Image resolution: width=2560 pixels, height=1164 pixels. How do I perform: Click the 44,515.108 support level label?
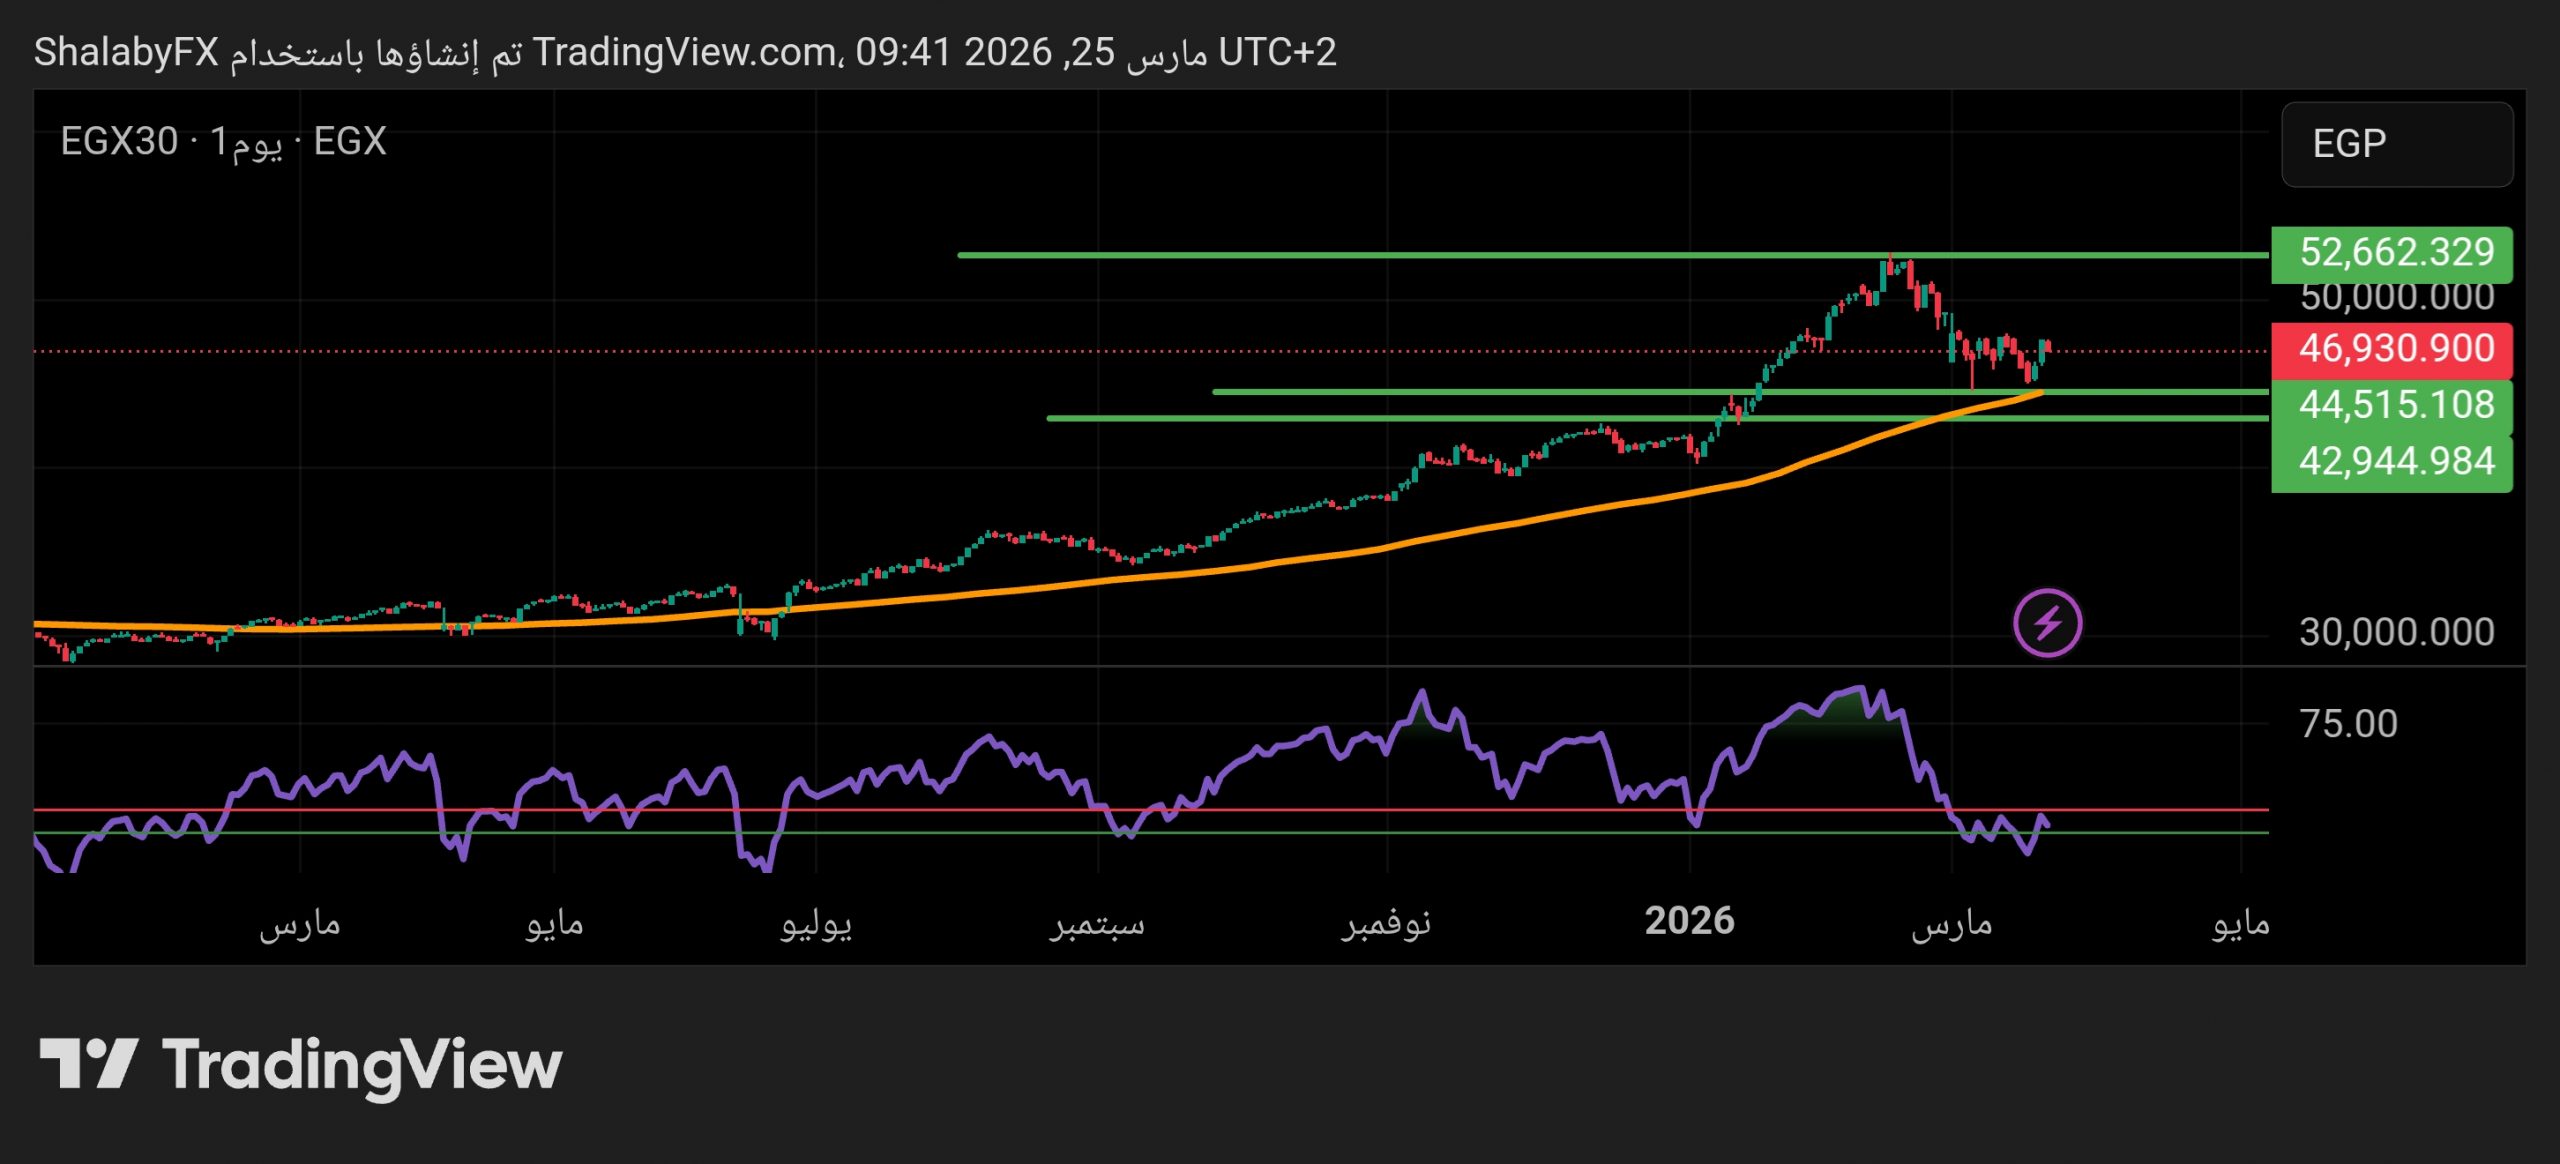click(x=2391, y=405)
